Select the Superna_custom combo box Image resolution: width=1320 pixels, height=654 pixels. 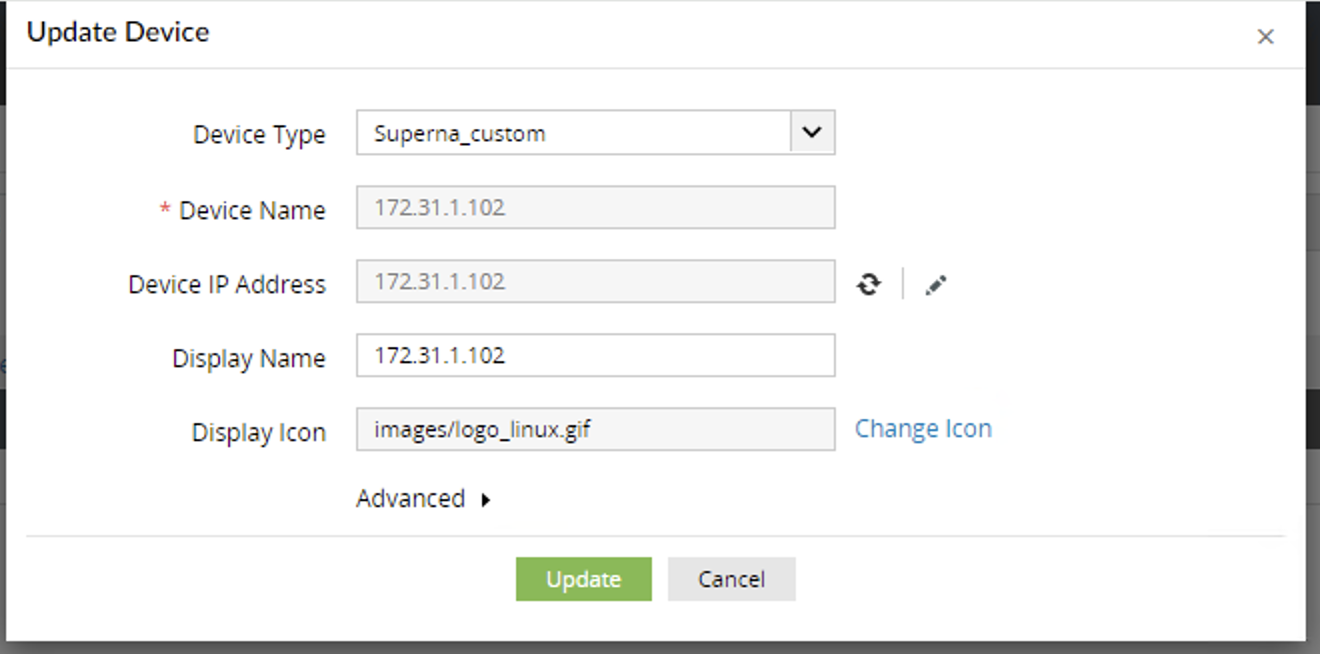pos(573,133)
